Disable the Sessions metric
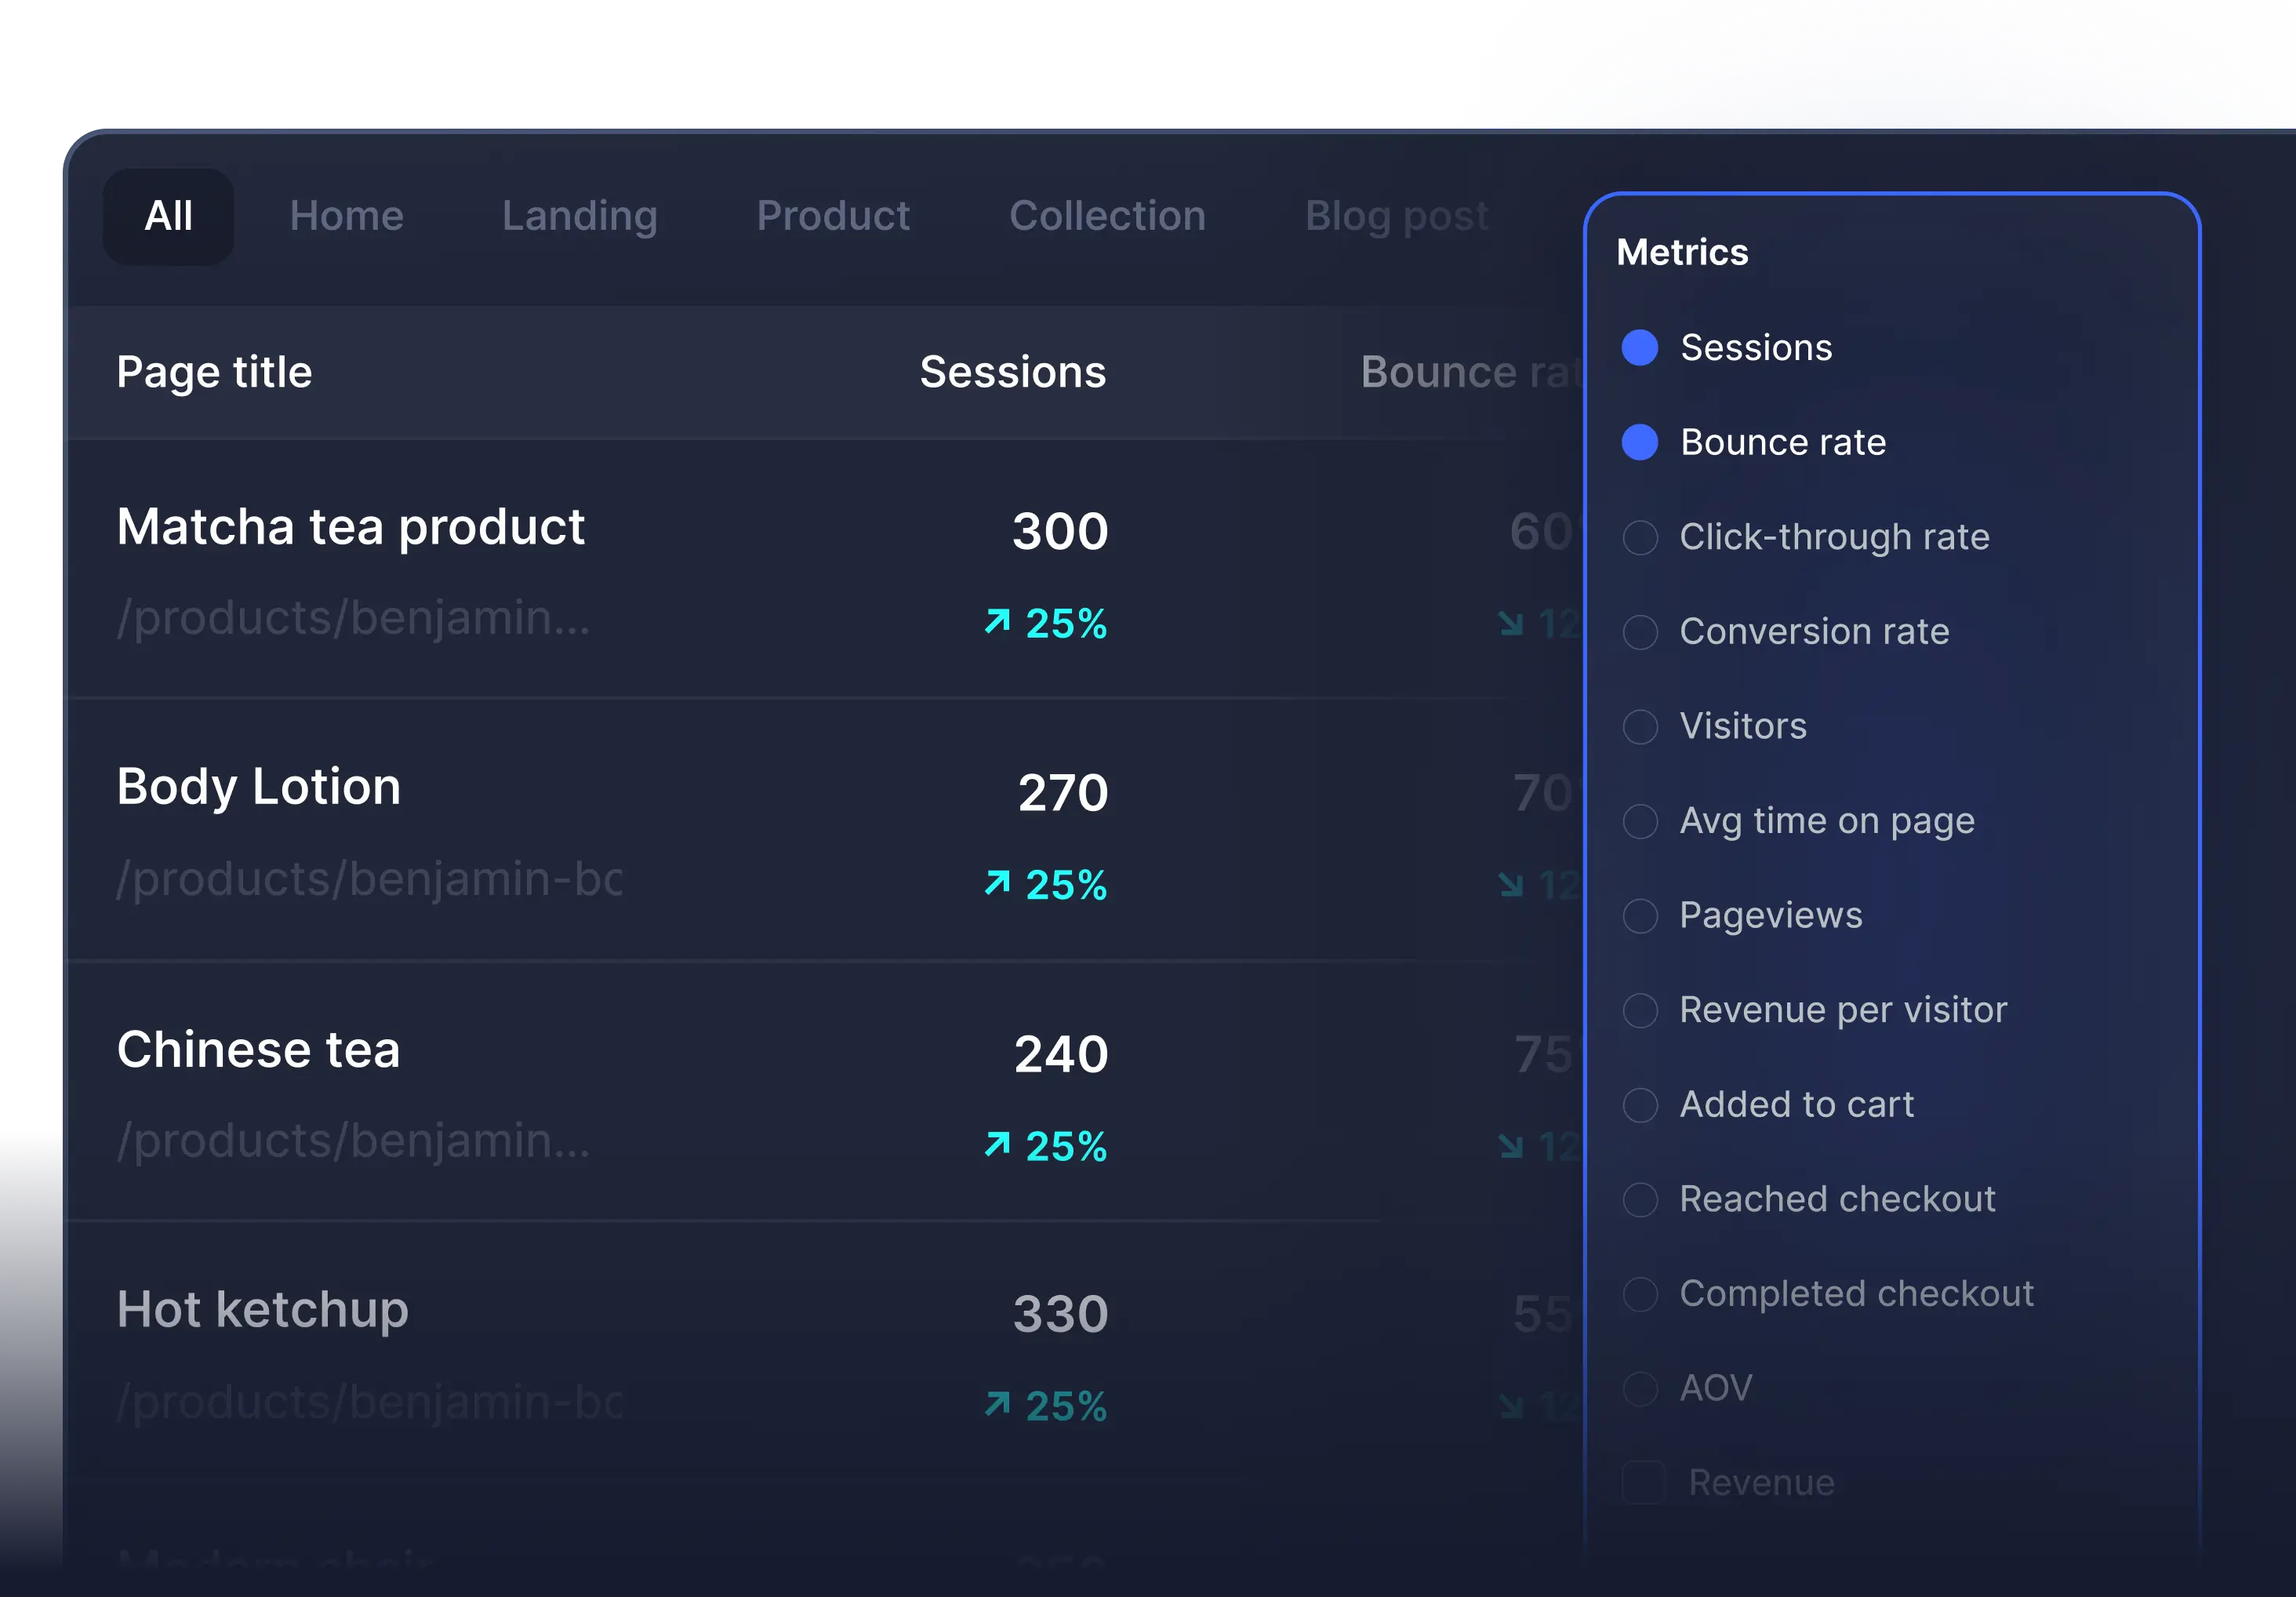This screenshot has height=1597, width=2296. [x=1640, y=348]
